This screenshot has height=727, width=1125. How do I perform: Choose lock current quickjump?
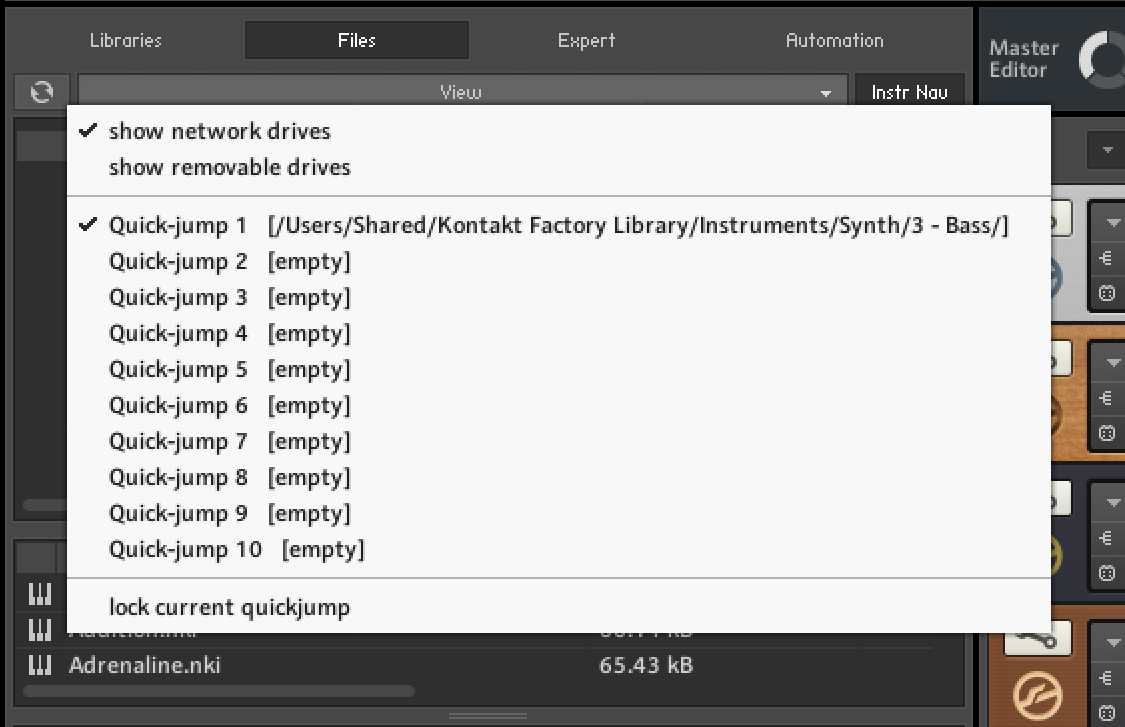pyautogui.click(x=229, y=607)
